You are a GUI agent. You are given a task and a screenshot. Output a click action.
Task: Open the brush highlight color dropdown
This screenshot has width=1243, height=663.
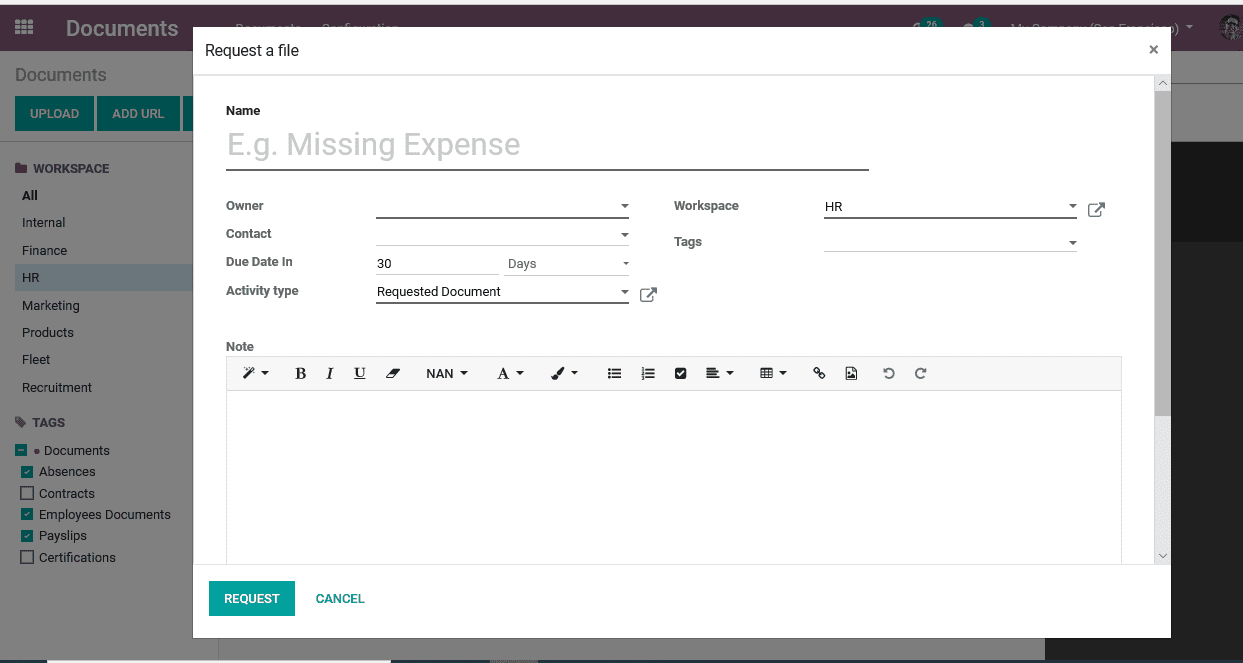coord(564,373)
